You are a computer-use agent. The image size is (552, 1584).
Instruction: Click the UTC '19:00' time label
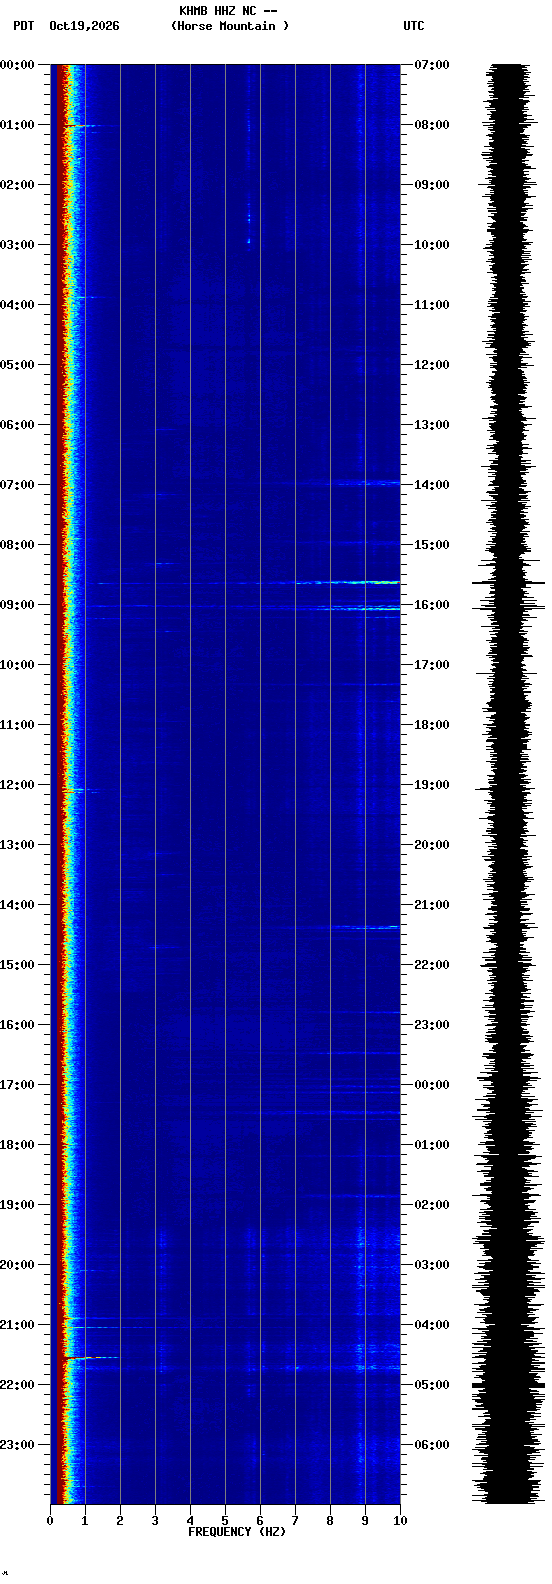(x=432, y=785)
